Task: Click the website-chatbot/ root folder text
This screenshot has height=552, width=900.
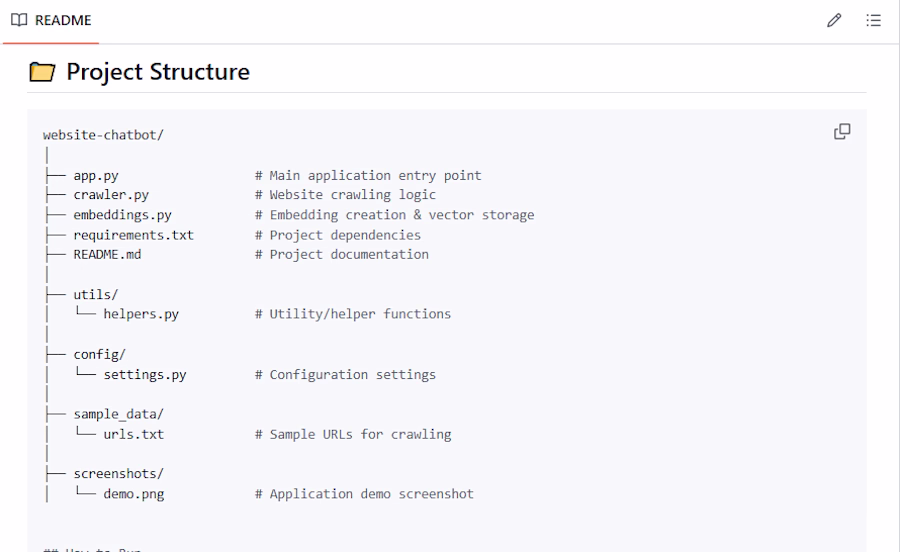Action: point(103,135)
